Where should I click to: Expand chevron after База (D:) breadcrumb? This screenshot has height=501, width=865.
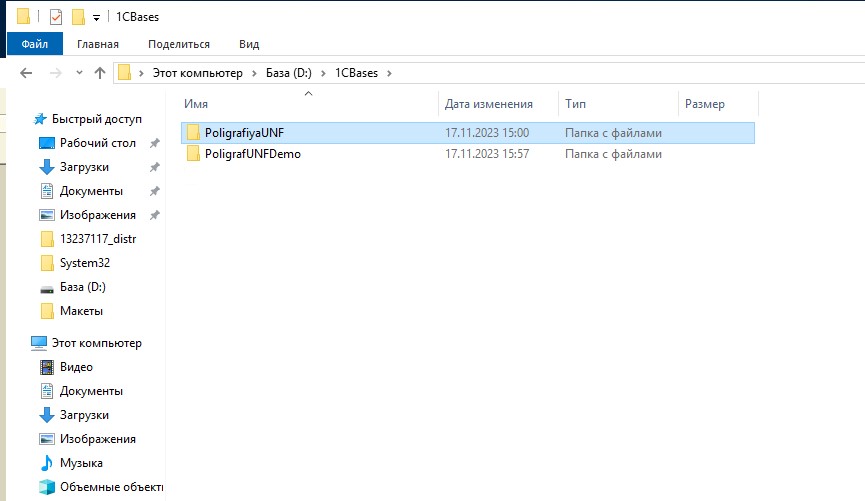[x=323, y=73]
